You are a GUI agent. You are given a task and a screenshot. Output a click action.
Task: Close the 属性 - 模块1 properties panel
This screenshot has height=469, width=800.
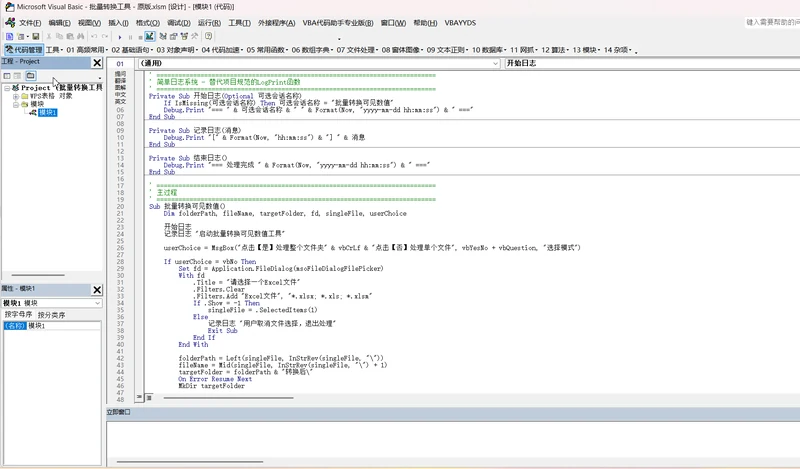pos(97,290)
